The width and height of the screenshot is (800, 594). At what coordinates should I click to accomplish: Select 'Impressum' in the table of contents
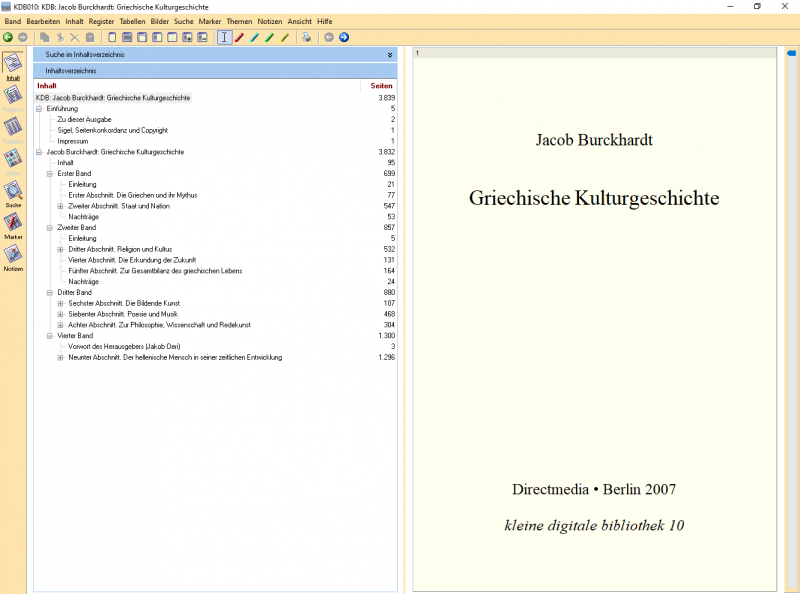pos(73,141)
